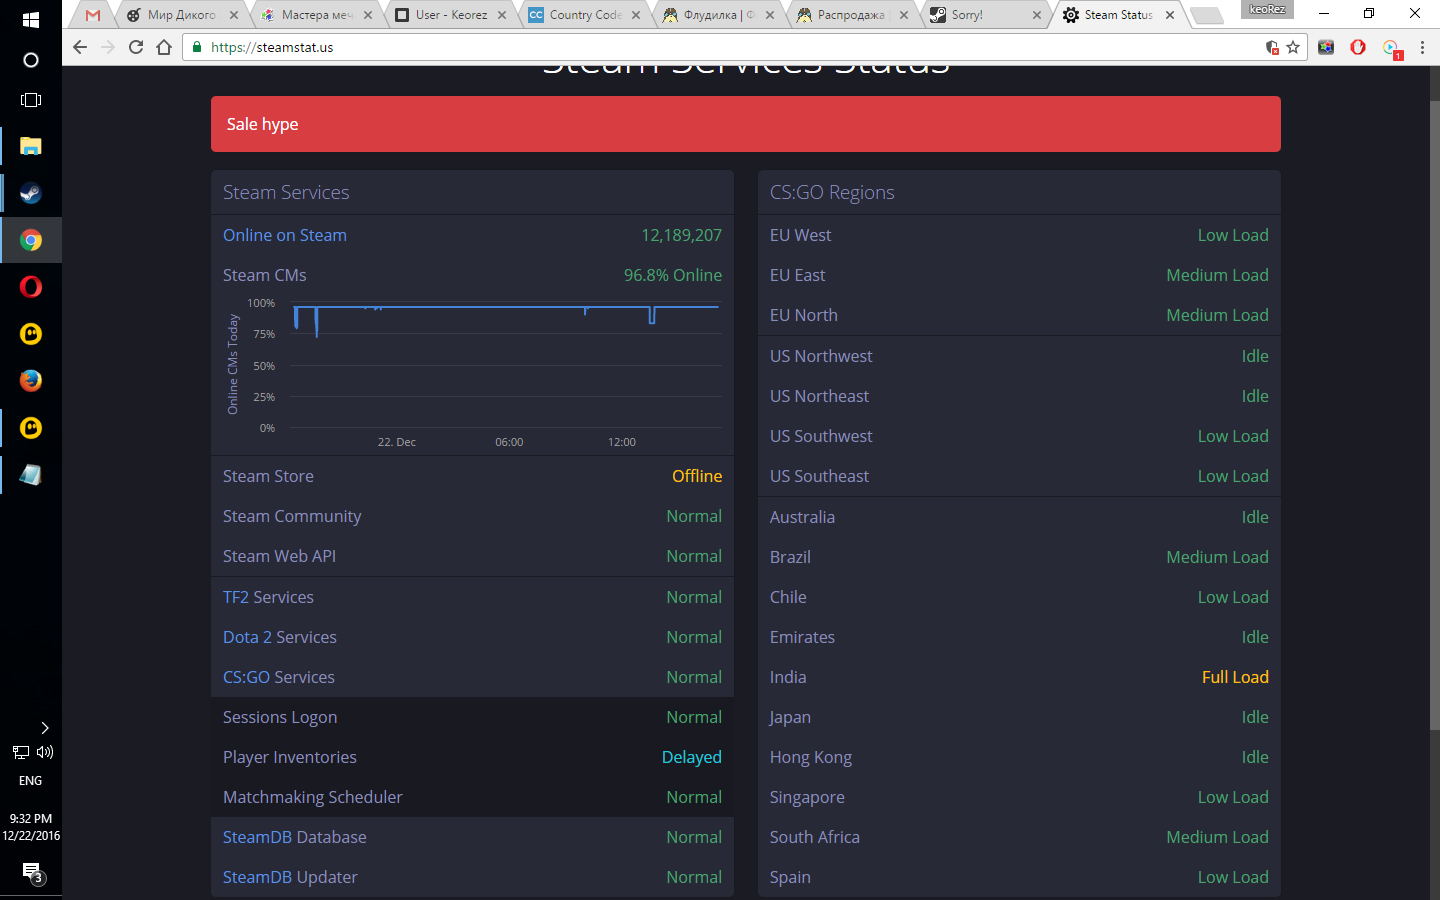Click the 96.8% Online CMs value
This screenshot has width=1440, height=900.
click(x=673, y=275)
